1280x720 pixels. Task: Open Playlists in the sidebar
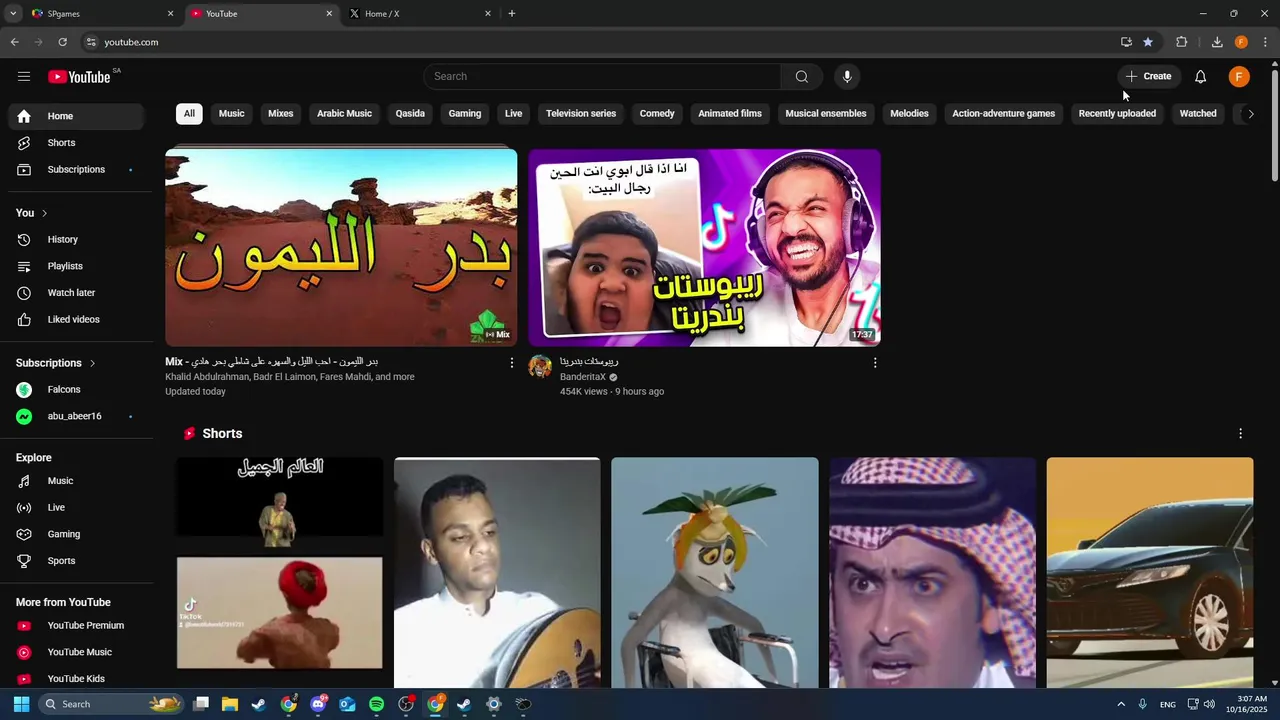tap(76, 266)
